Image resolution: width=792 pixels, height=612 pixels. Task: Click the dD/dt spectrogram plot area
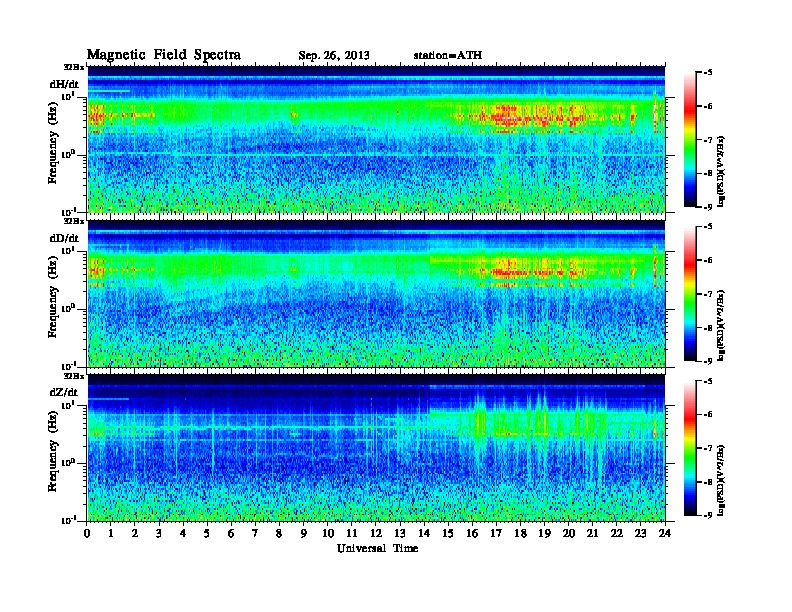tap(376, 293)
